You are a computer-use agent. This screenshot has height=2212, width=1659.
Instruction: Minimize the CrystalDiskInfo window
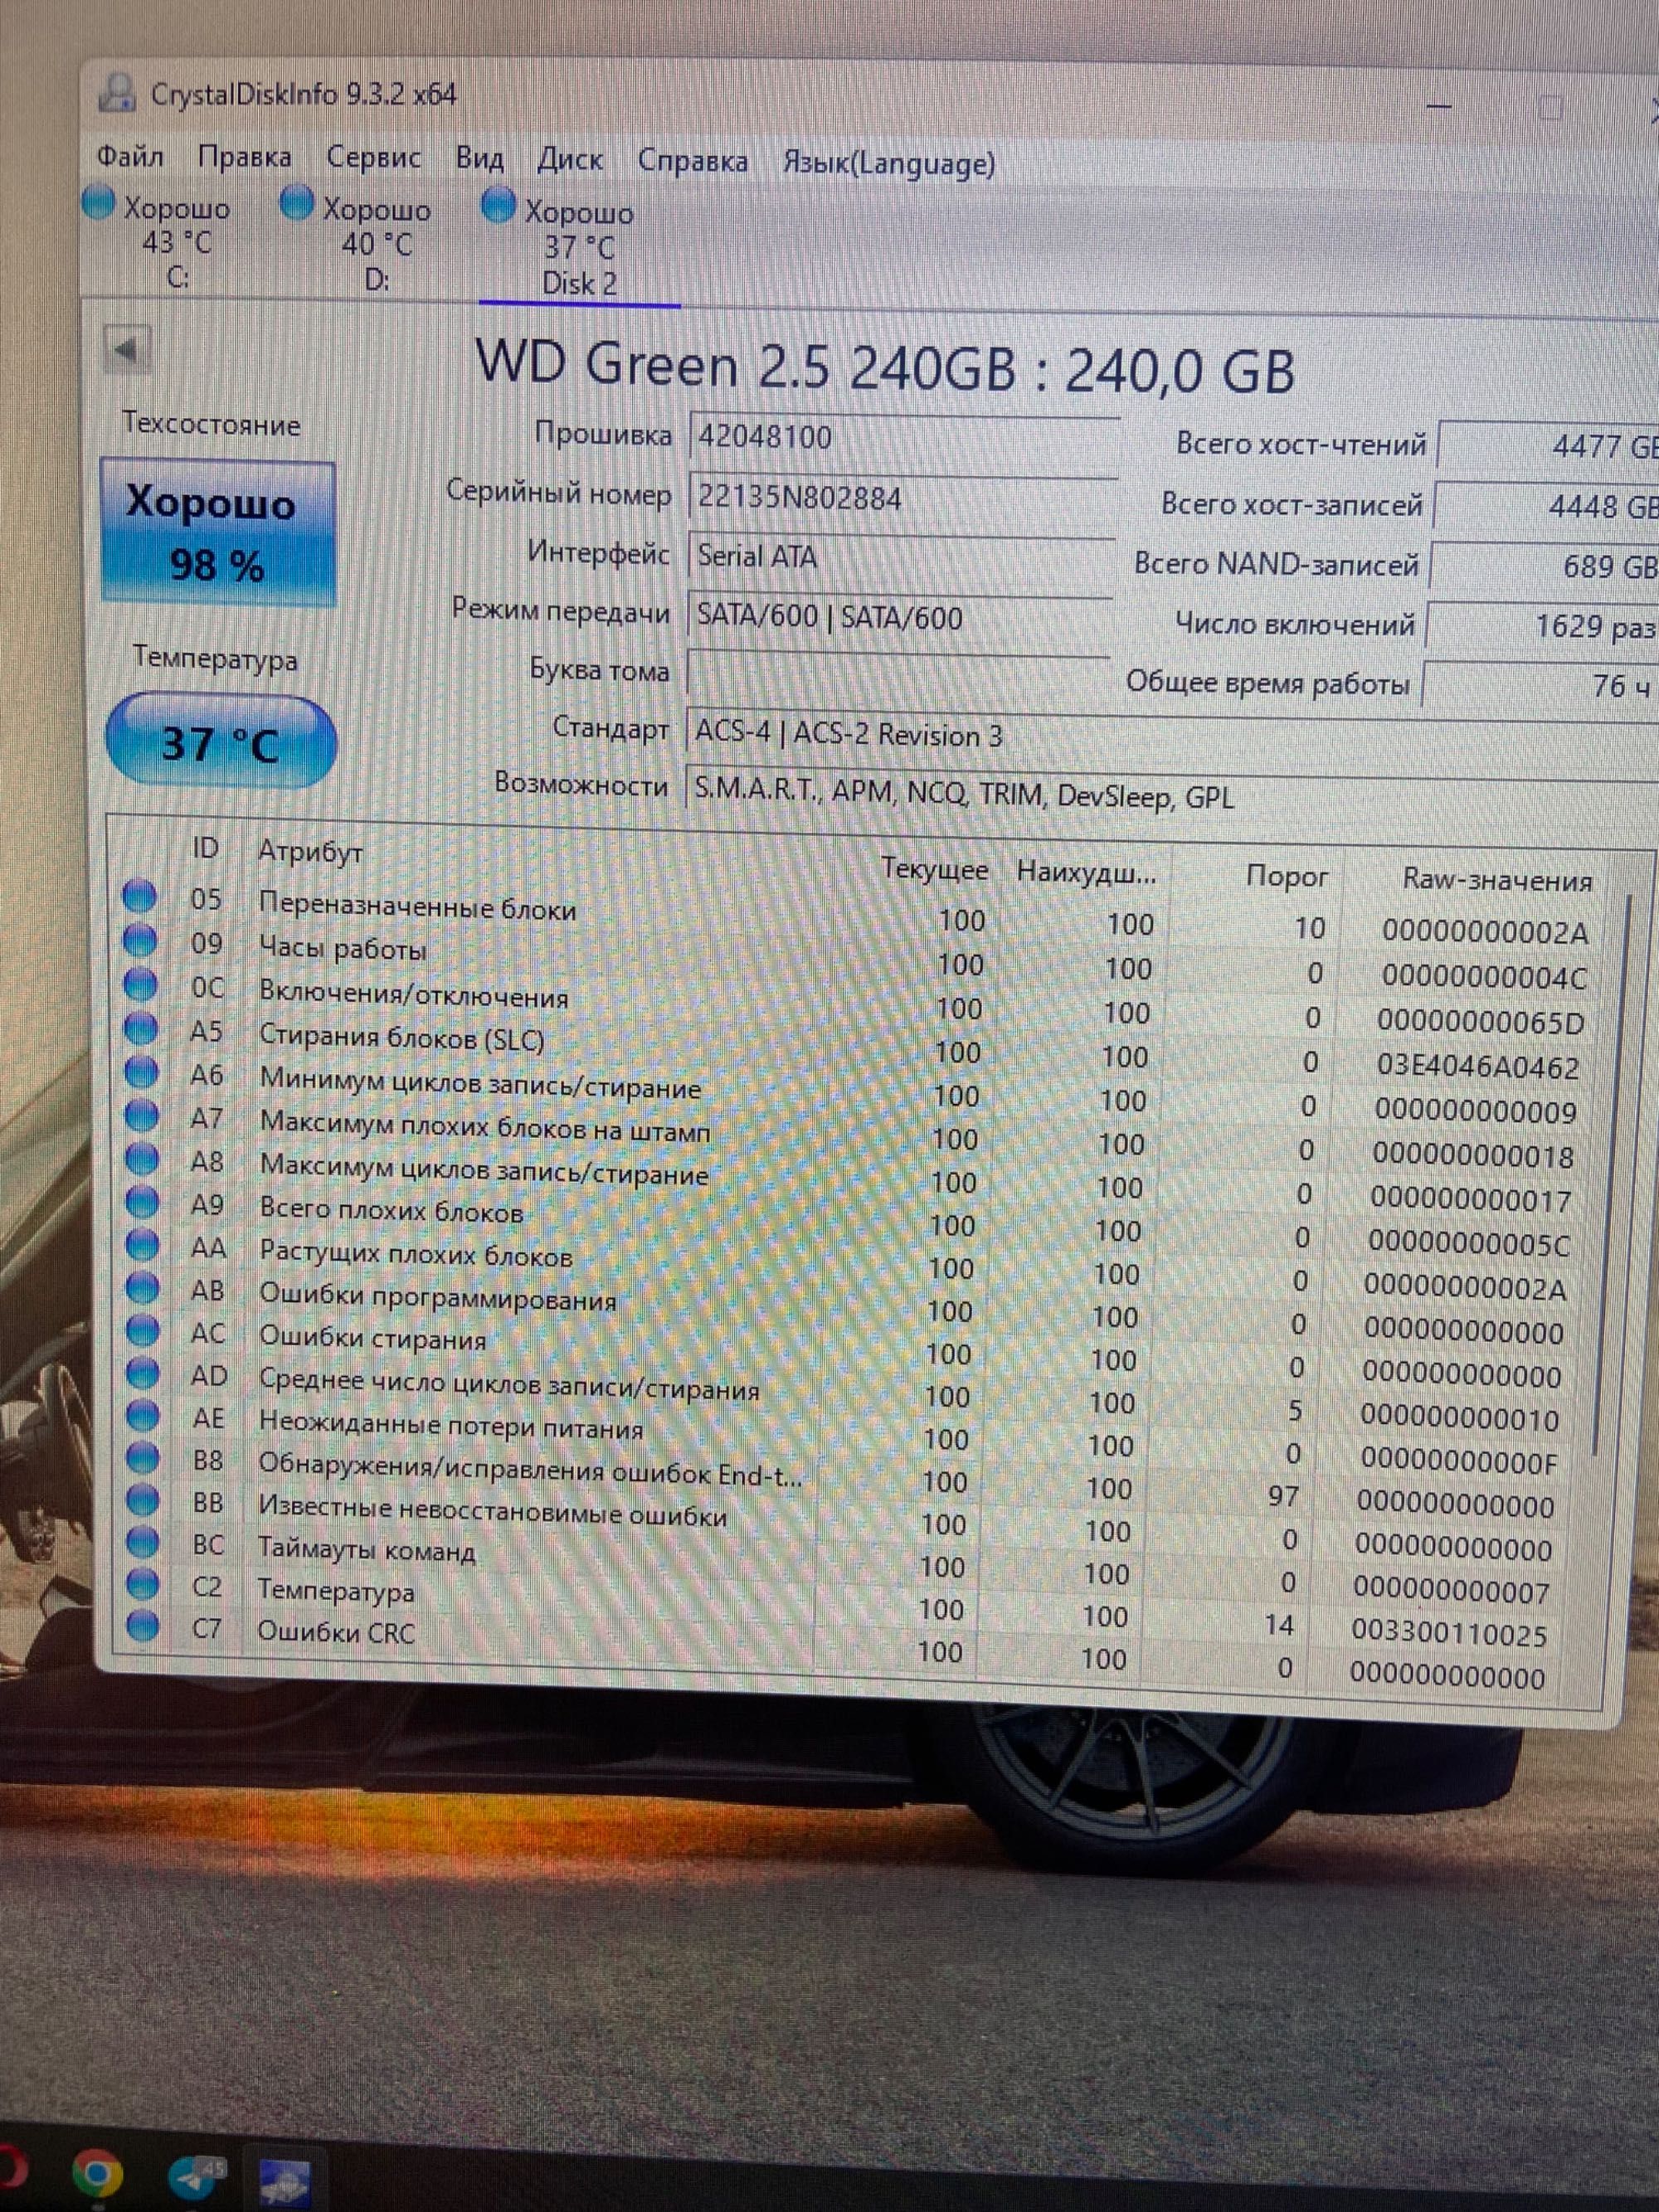pos(1438,105)
